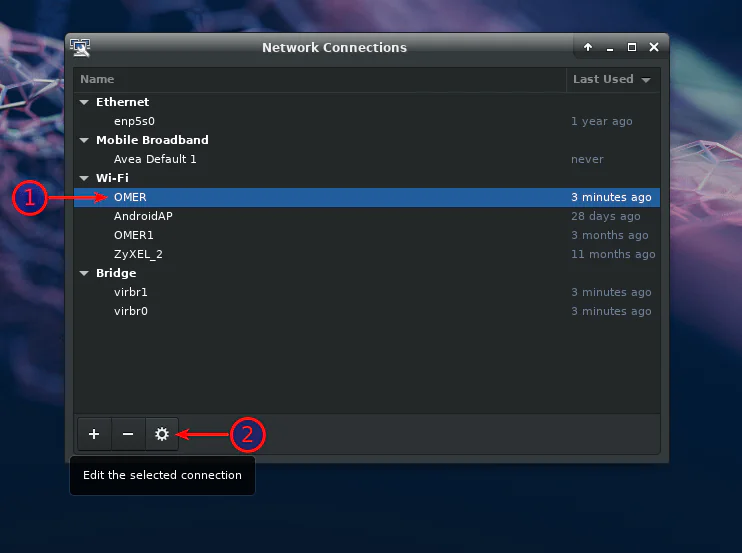The image size is (742, 553).
Task: Click the Network Connections window icon
Action: 81,47
